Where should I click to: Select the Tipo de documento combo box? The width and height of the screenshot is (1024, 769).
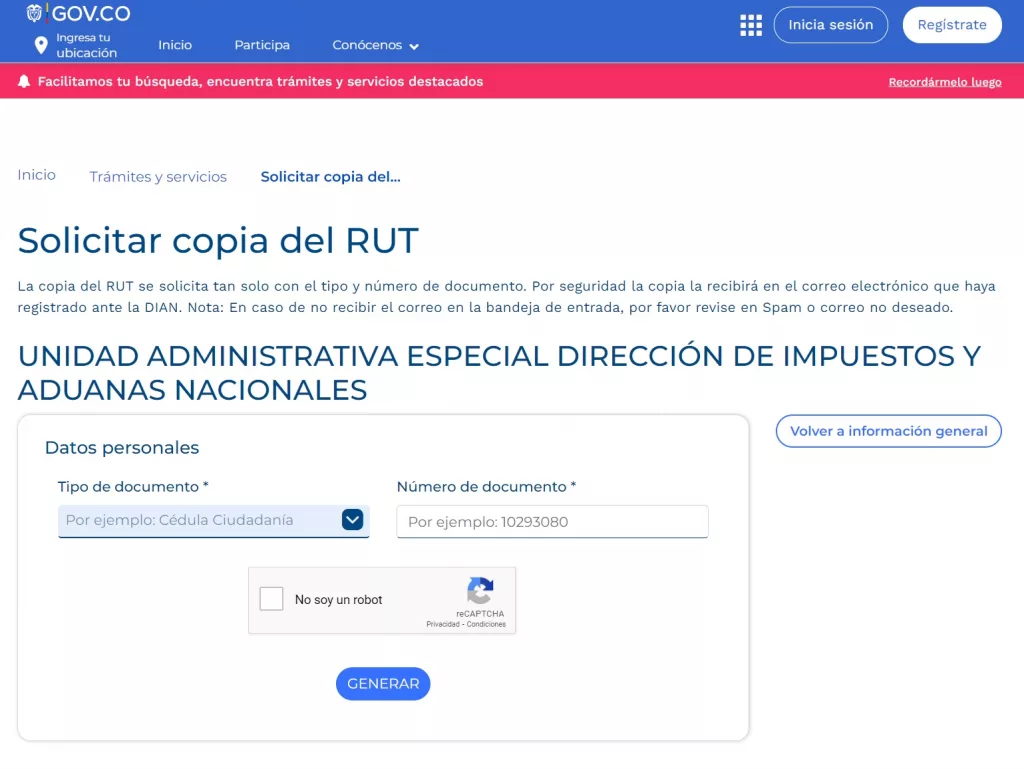(x=200, y=520)
